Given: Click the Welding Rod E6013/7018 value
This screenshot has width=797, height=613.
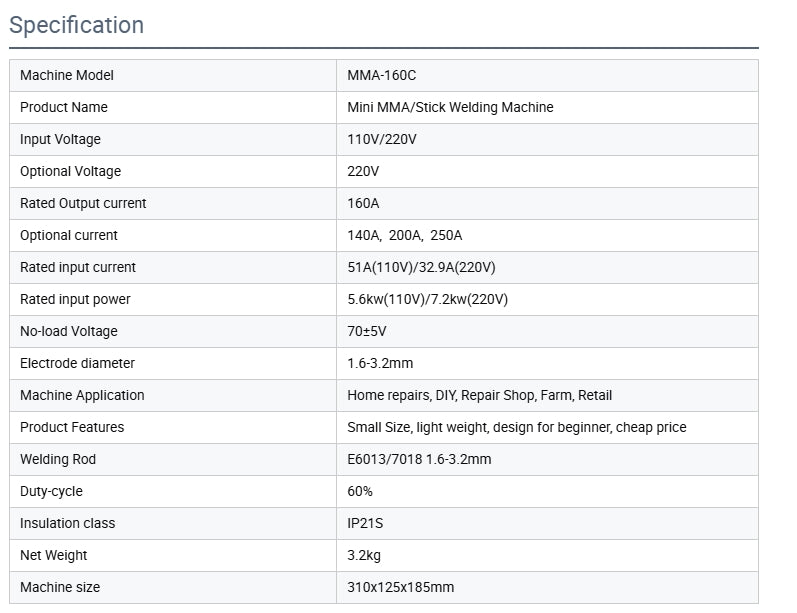Looking at the screenshot, I should pyautogui.click(x=419, y=459).
